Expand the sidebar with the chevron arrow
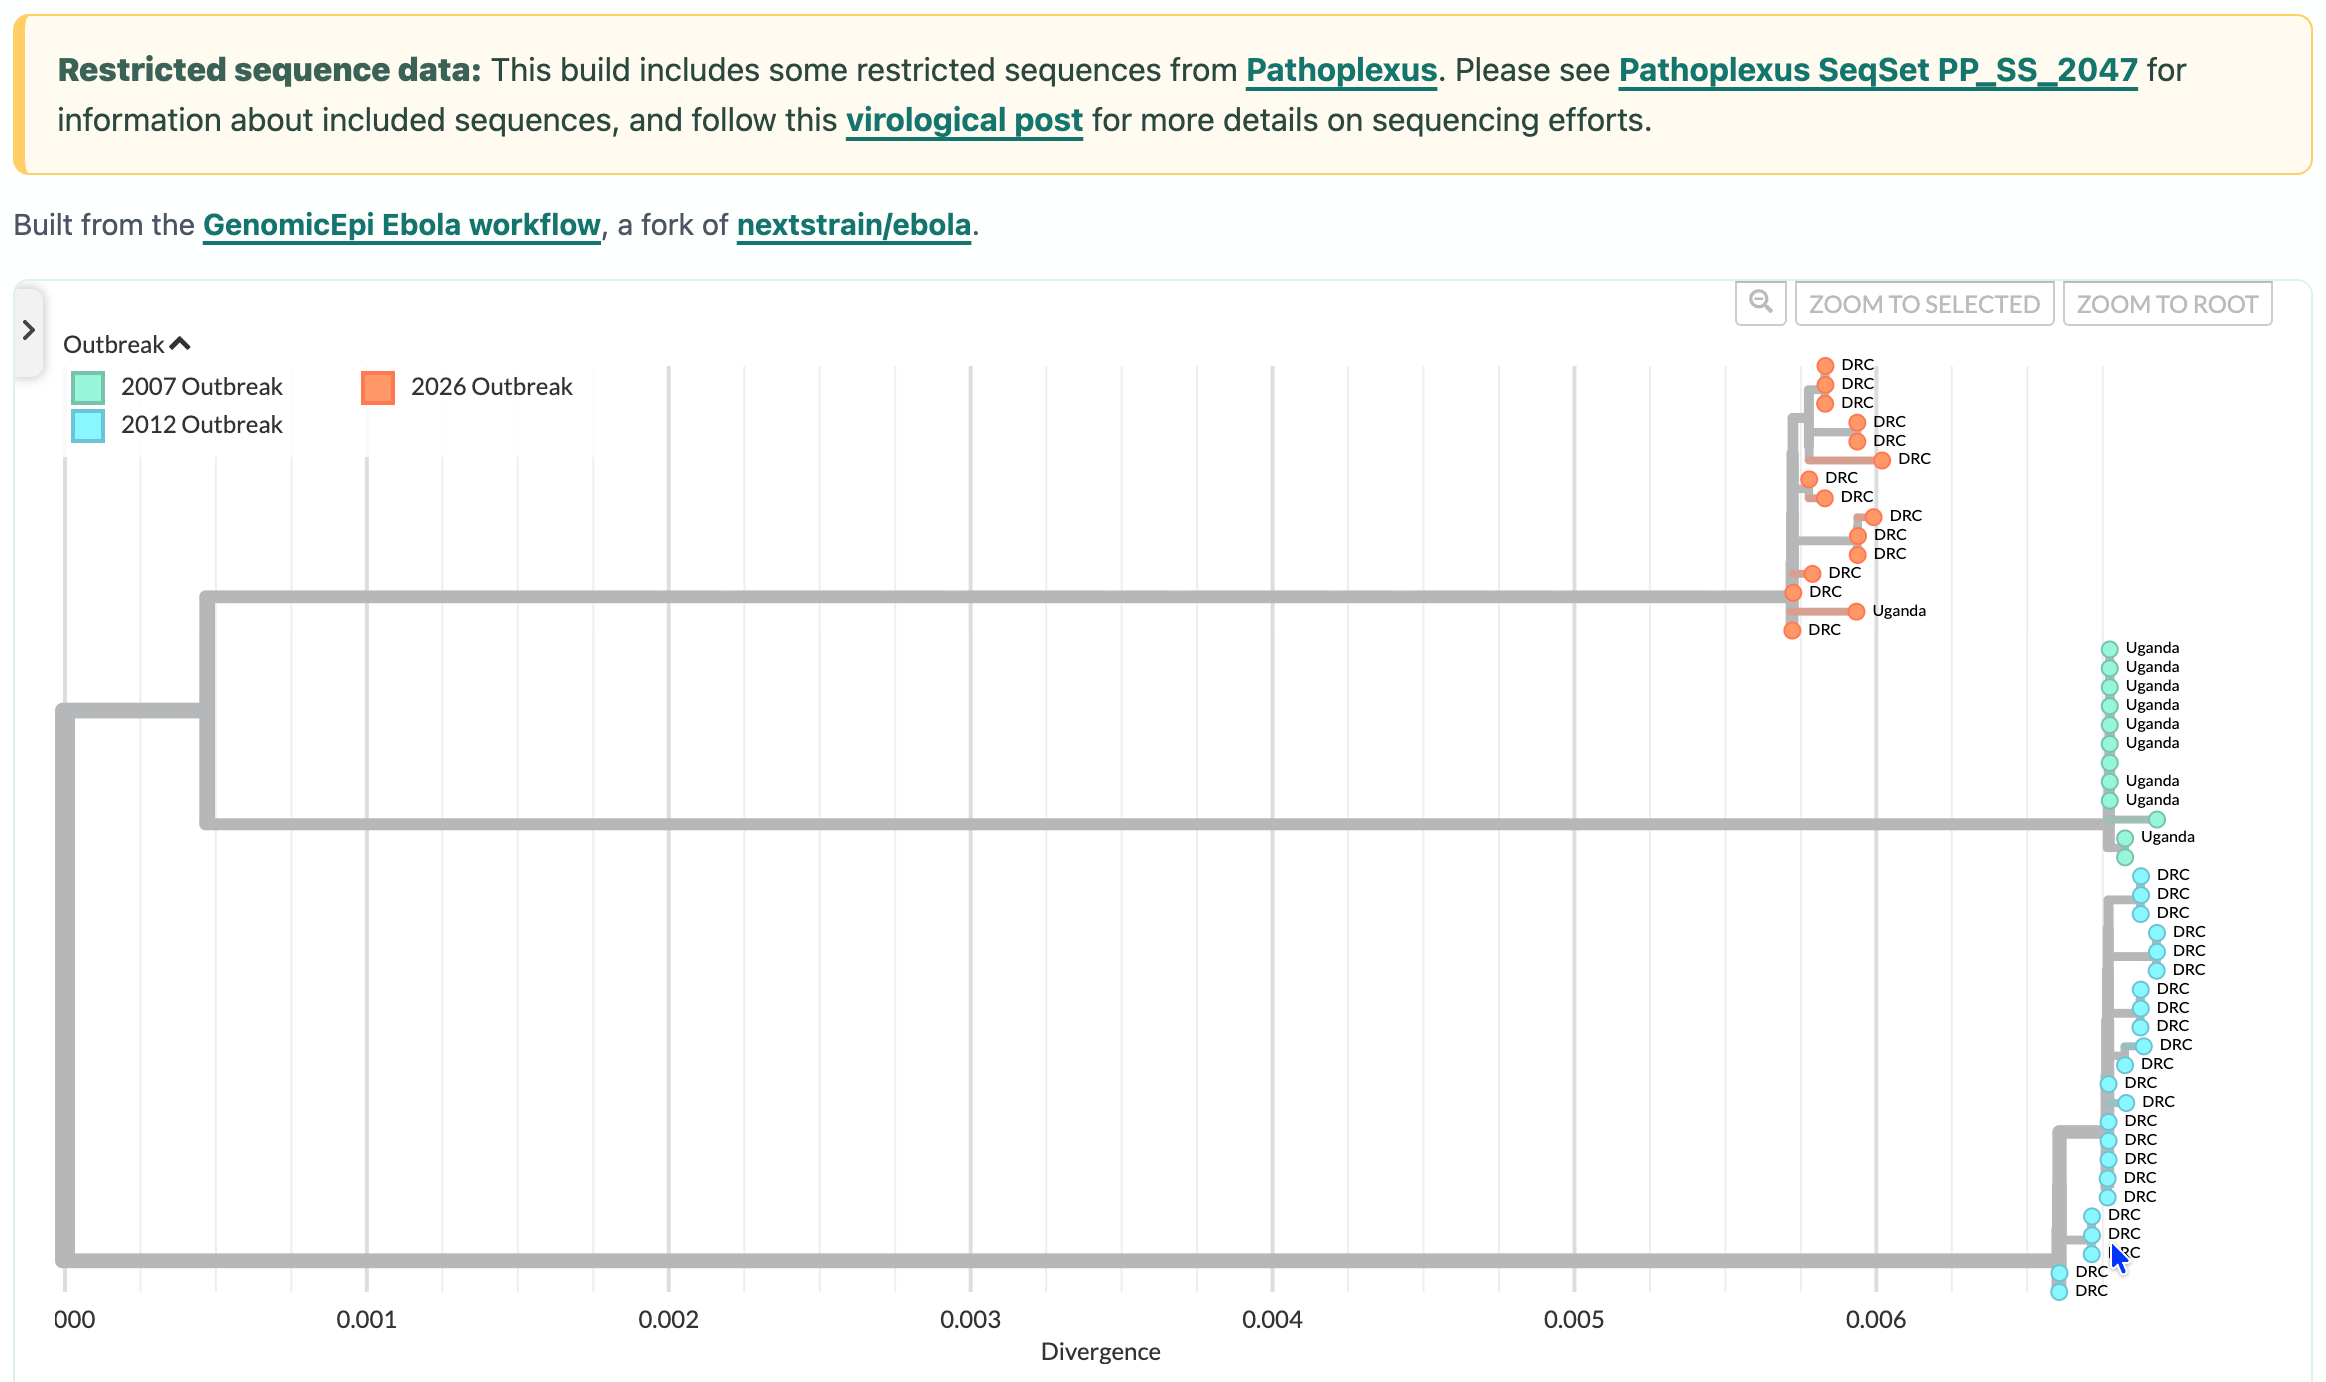This screenshot has height=1382, width=2326. pos(28,330)
